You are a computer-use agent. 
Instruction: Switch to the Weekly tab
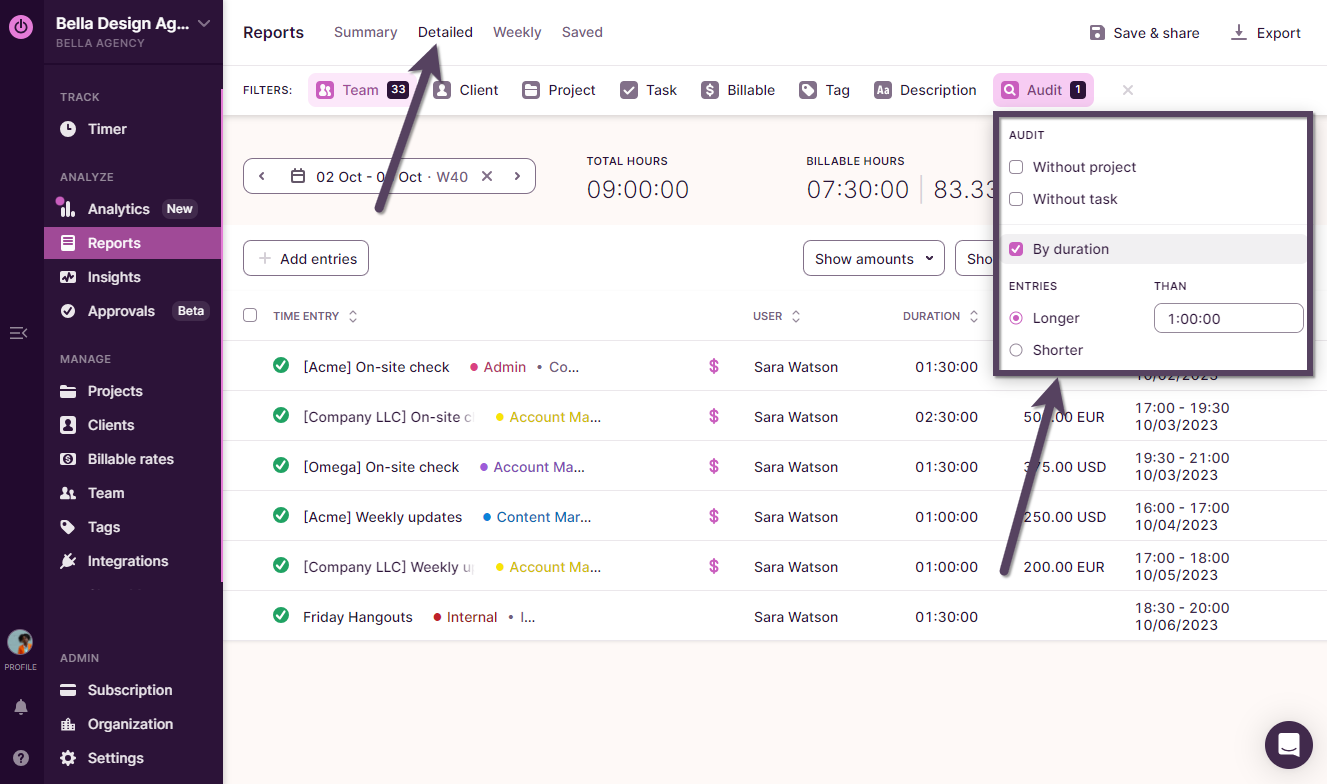[x=517, y=32]
